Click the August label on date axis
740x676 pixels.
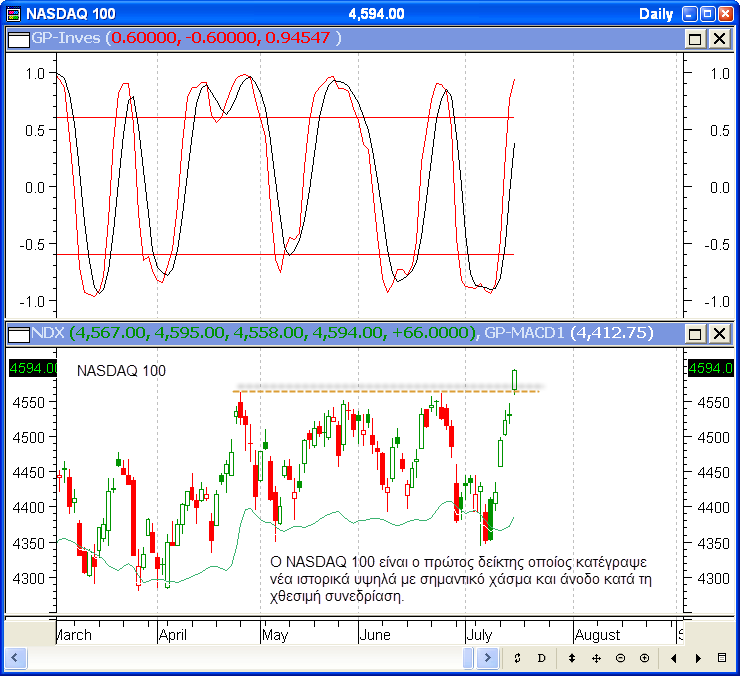point(597,635)
